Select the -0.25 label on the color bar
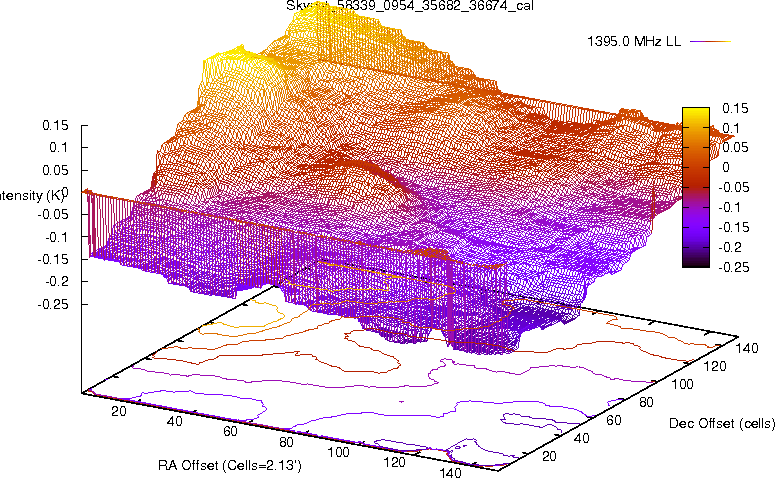This screenshot has width=775, height=478. click(733, 267)
